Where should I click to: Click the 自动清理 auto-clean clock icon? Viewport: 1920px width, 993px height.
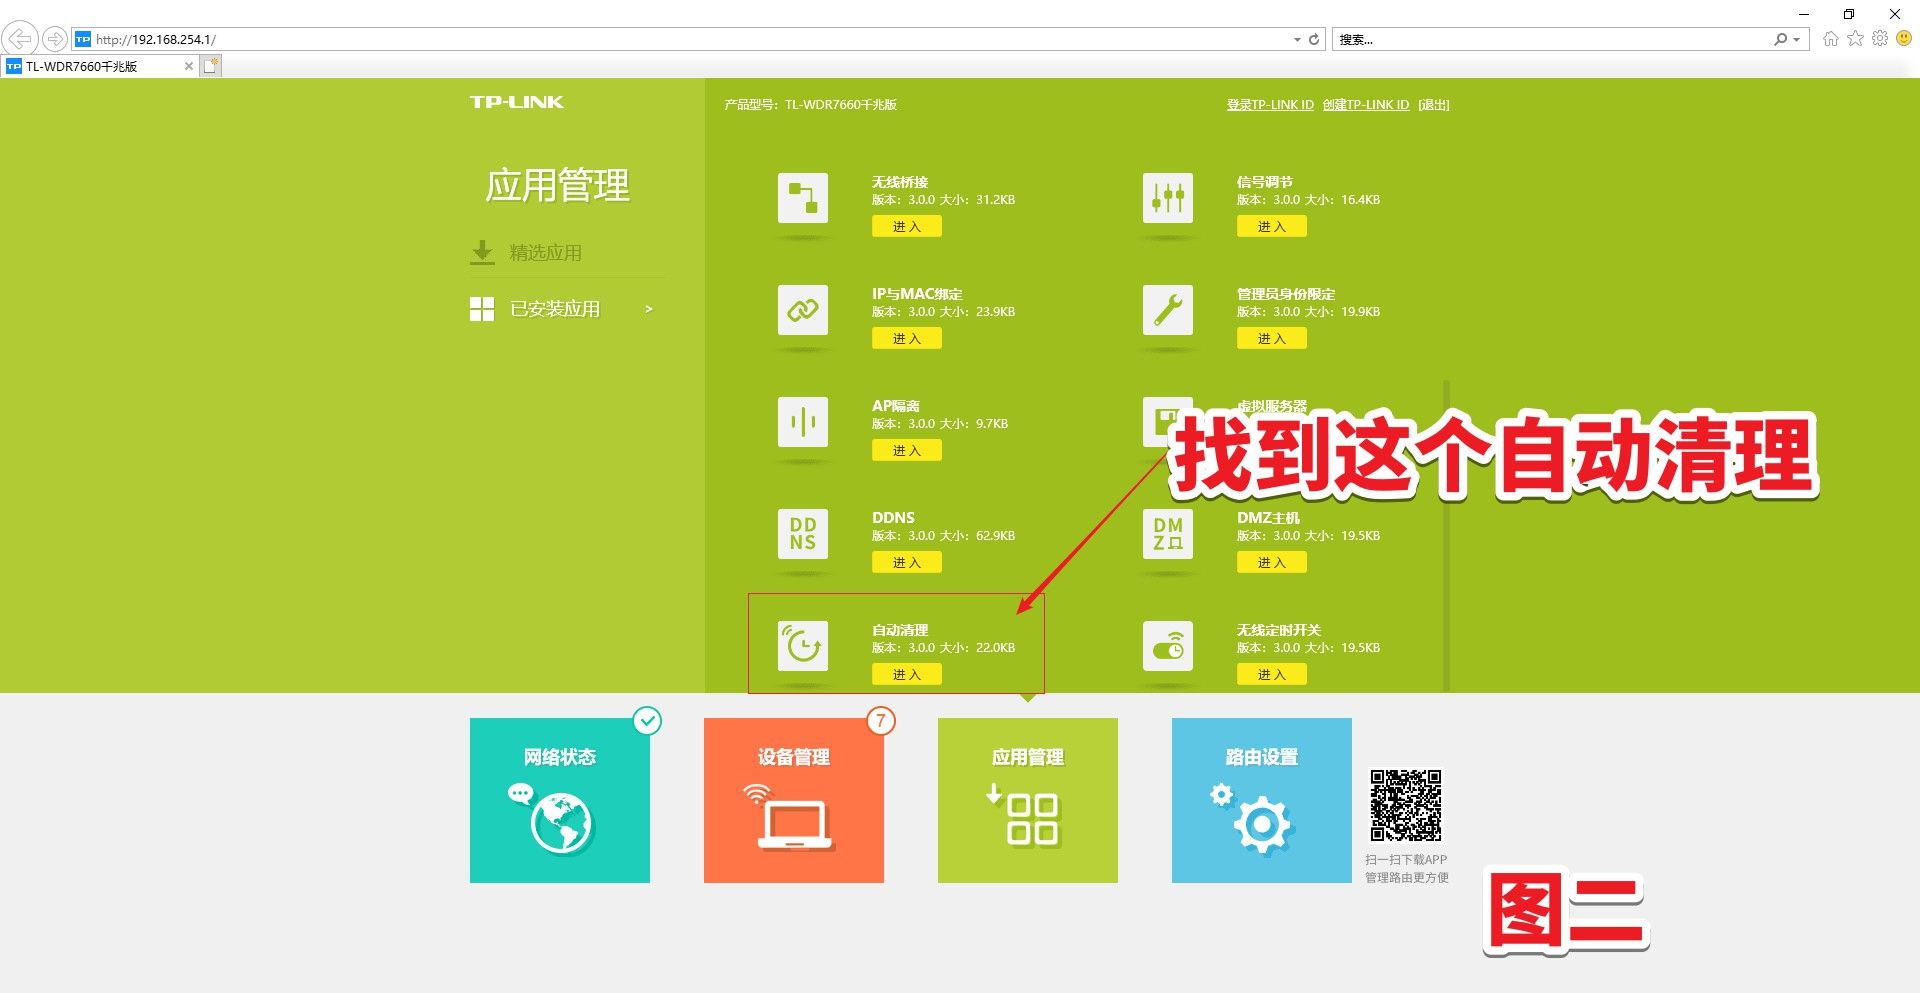[x=802, y=646]
